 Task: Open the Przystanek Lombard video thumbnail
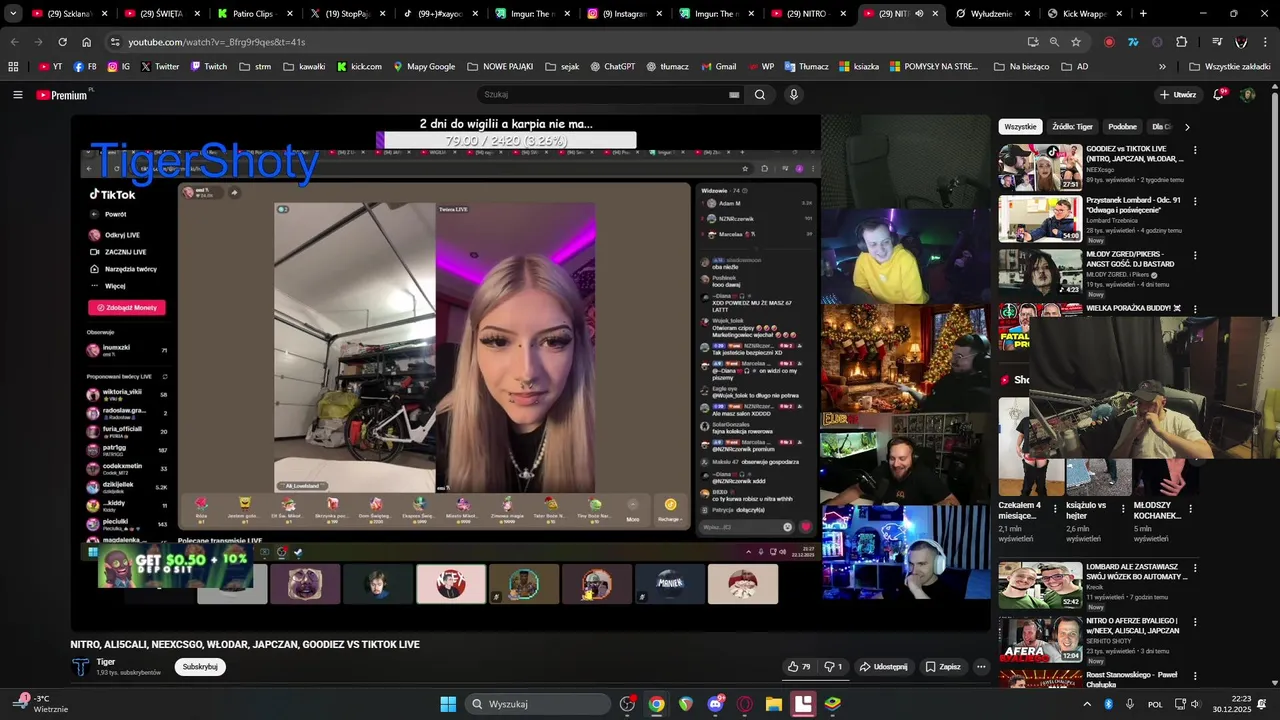pos(1040,219)
